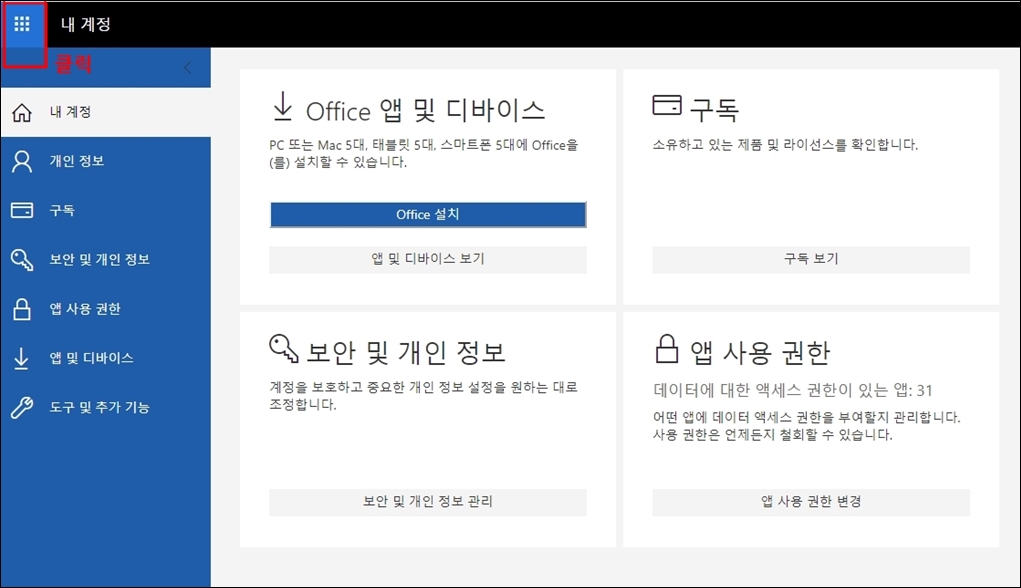
Task: Click the Office 설치 button
Action: tap(428, 214)
